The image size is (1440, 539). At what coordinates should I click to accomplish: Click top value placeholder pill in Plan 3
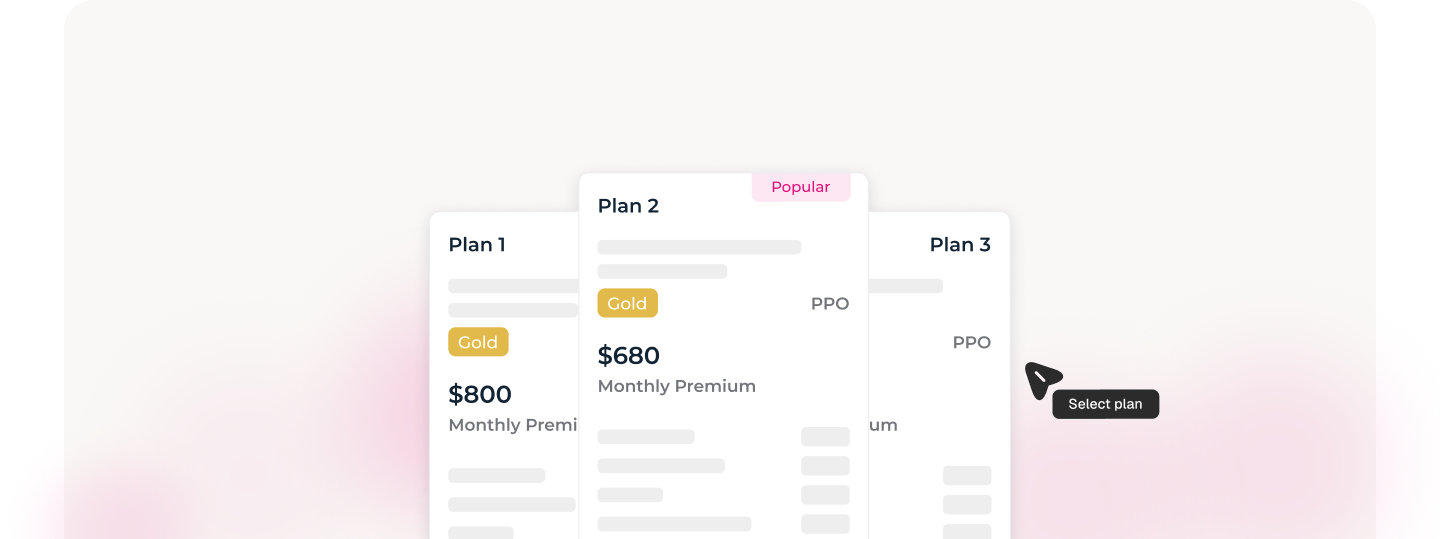tap(967, 475)
